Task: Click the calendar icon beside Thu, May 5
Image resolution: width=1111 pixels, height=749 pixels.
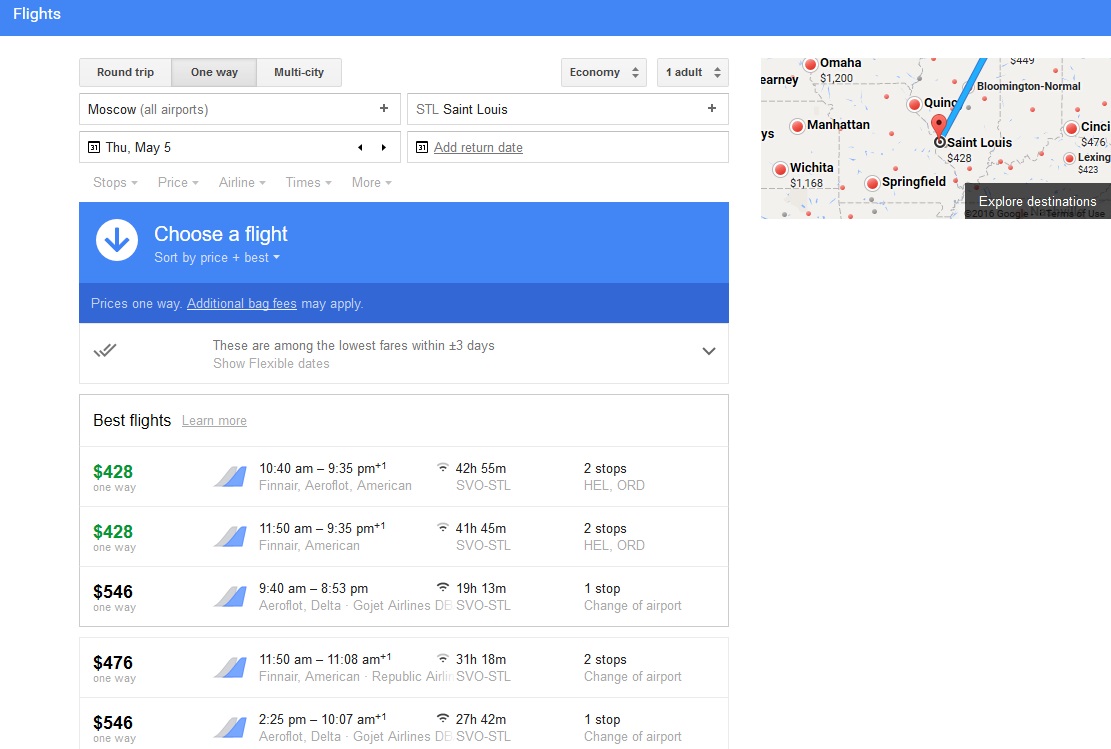Action: (94, 148)
